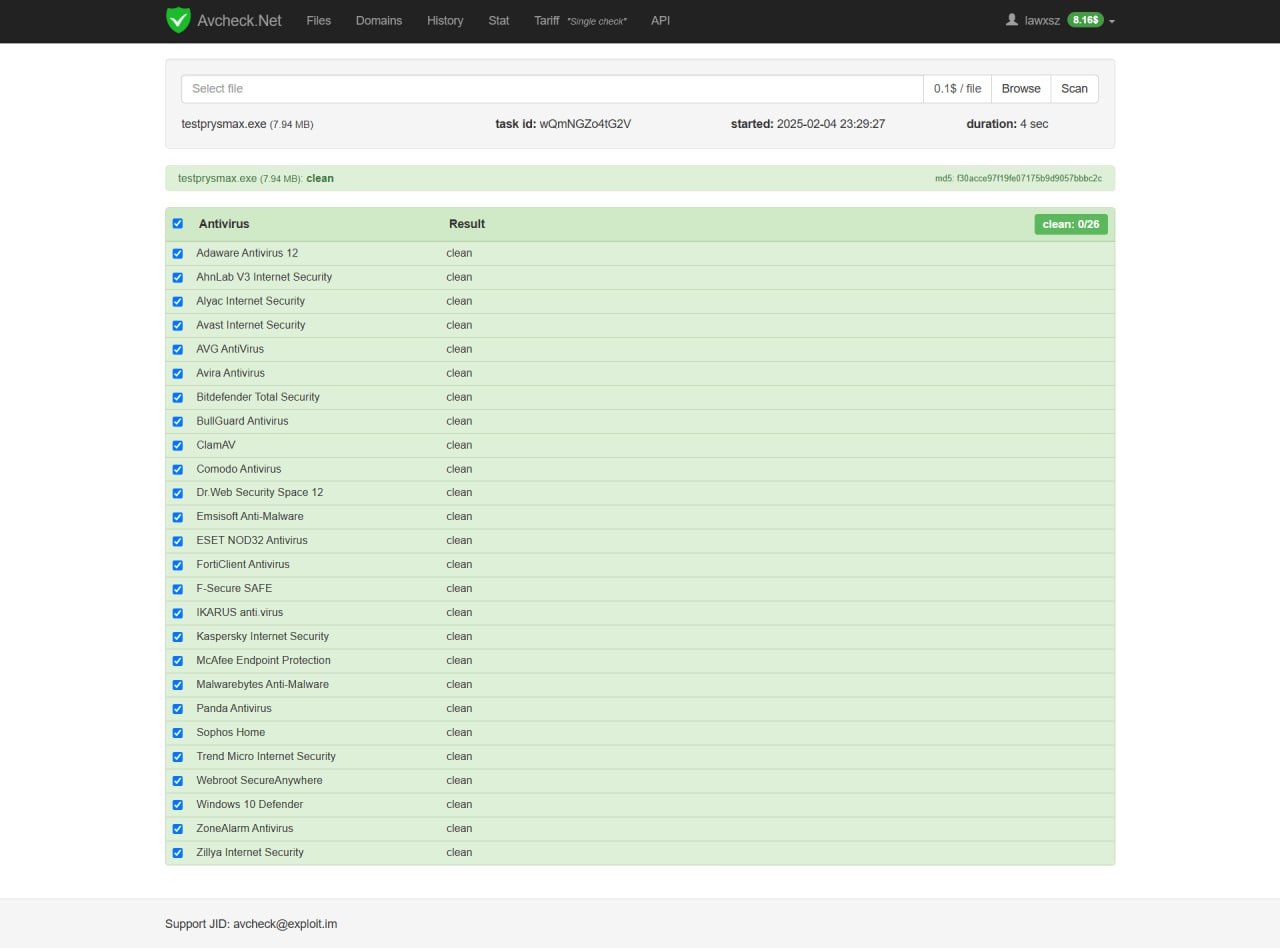Image resolution: width=1280 pixels, height=948 pixels.
Task: Disable the Avast Internet Security checkbox
Action: pyautogui.click(x=178, y=326)
